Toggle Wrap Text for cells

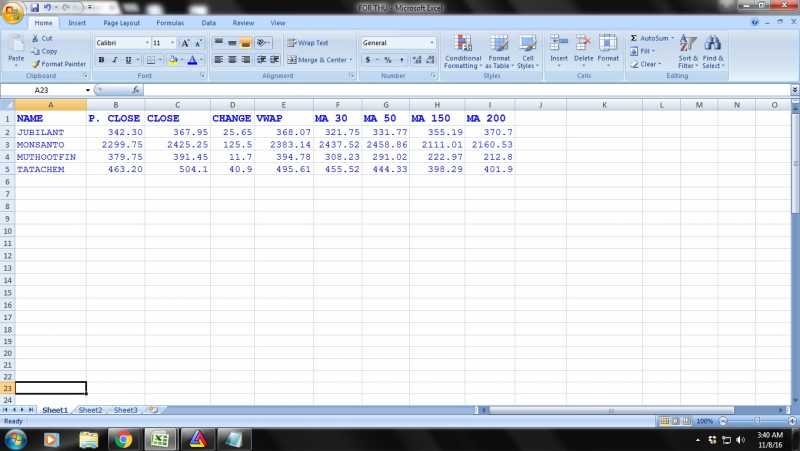coord(307,43)
